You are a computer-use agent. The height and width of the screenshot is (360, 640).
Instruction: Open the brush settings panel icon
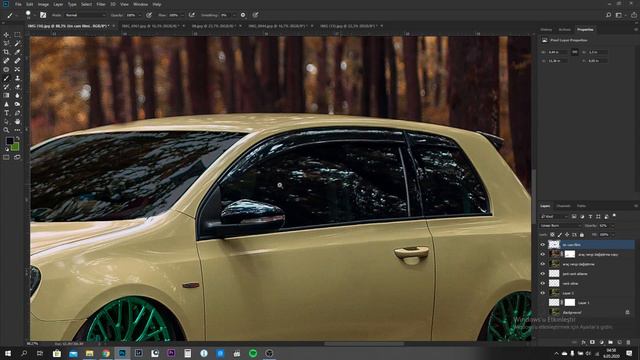(x=43, y=15)
